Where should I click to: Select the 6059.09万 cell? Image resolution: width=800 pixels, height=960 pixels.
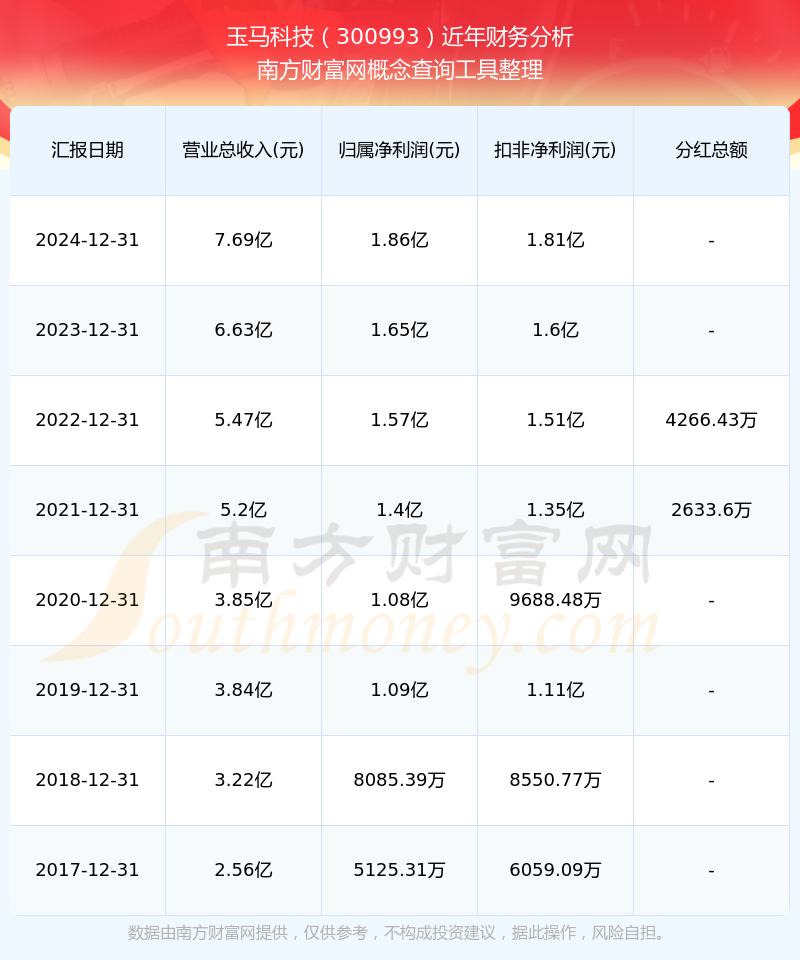tap(555, 870)
